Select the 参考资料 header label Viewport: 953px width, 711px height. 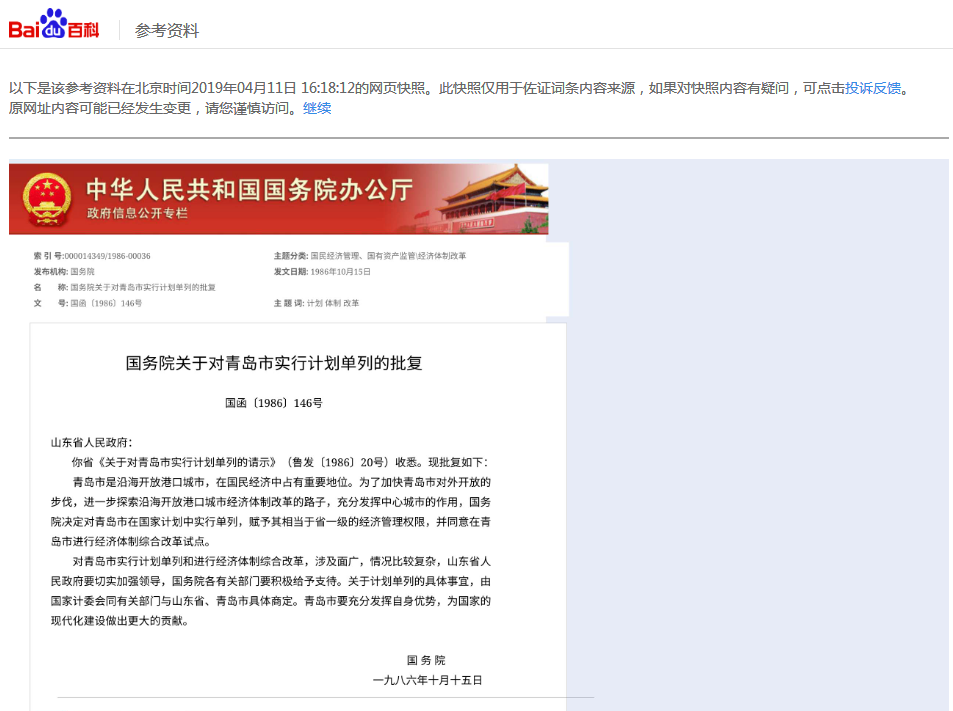pos(165,29)
